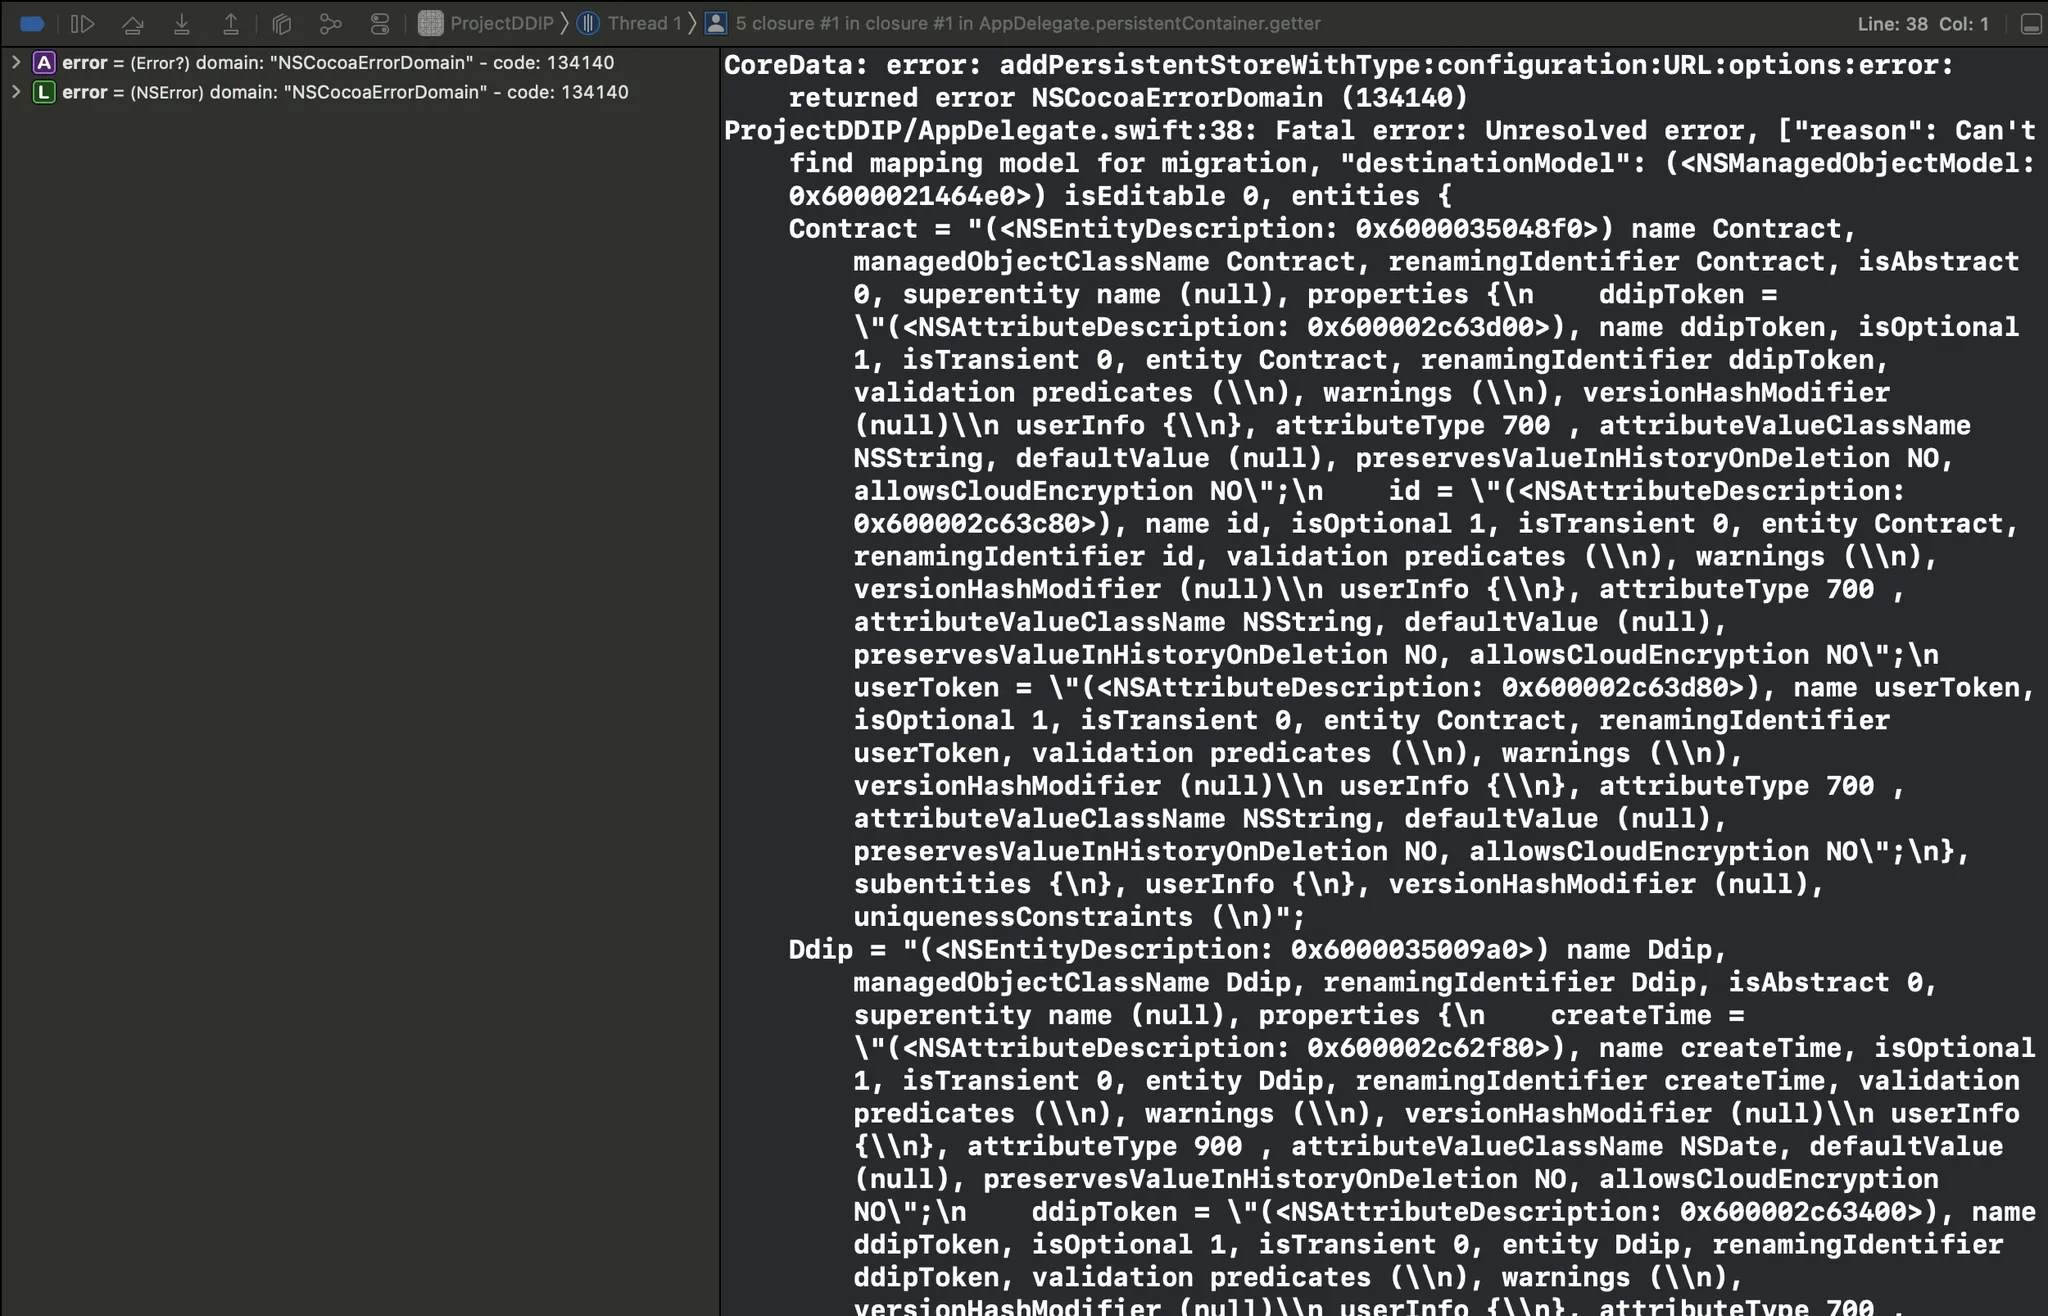Click the Step Into button
2048x1316 pixels.
(x=181, y=23)
